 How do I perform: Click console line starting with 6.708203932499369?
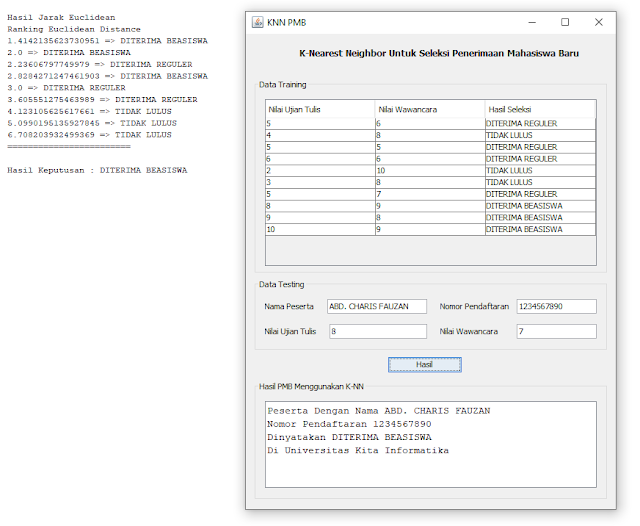pyautogui.click(x=89, y=135)
